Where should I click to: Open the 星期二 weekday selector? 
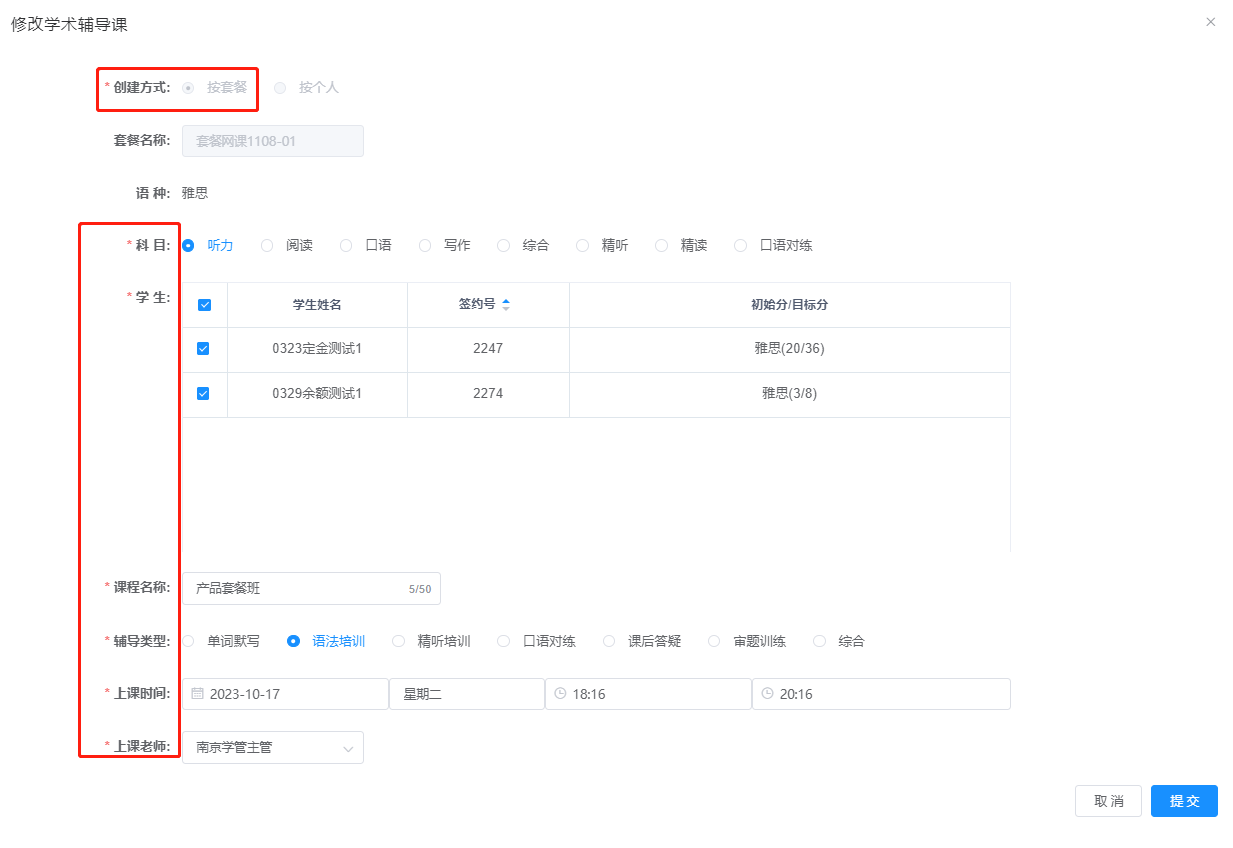point(465,694)
